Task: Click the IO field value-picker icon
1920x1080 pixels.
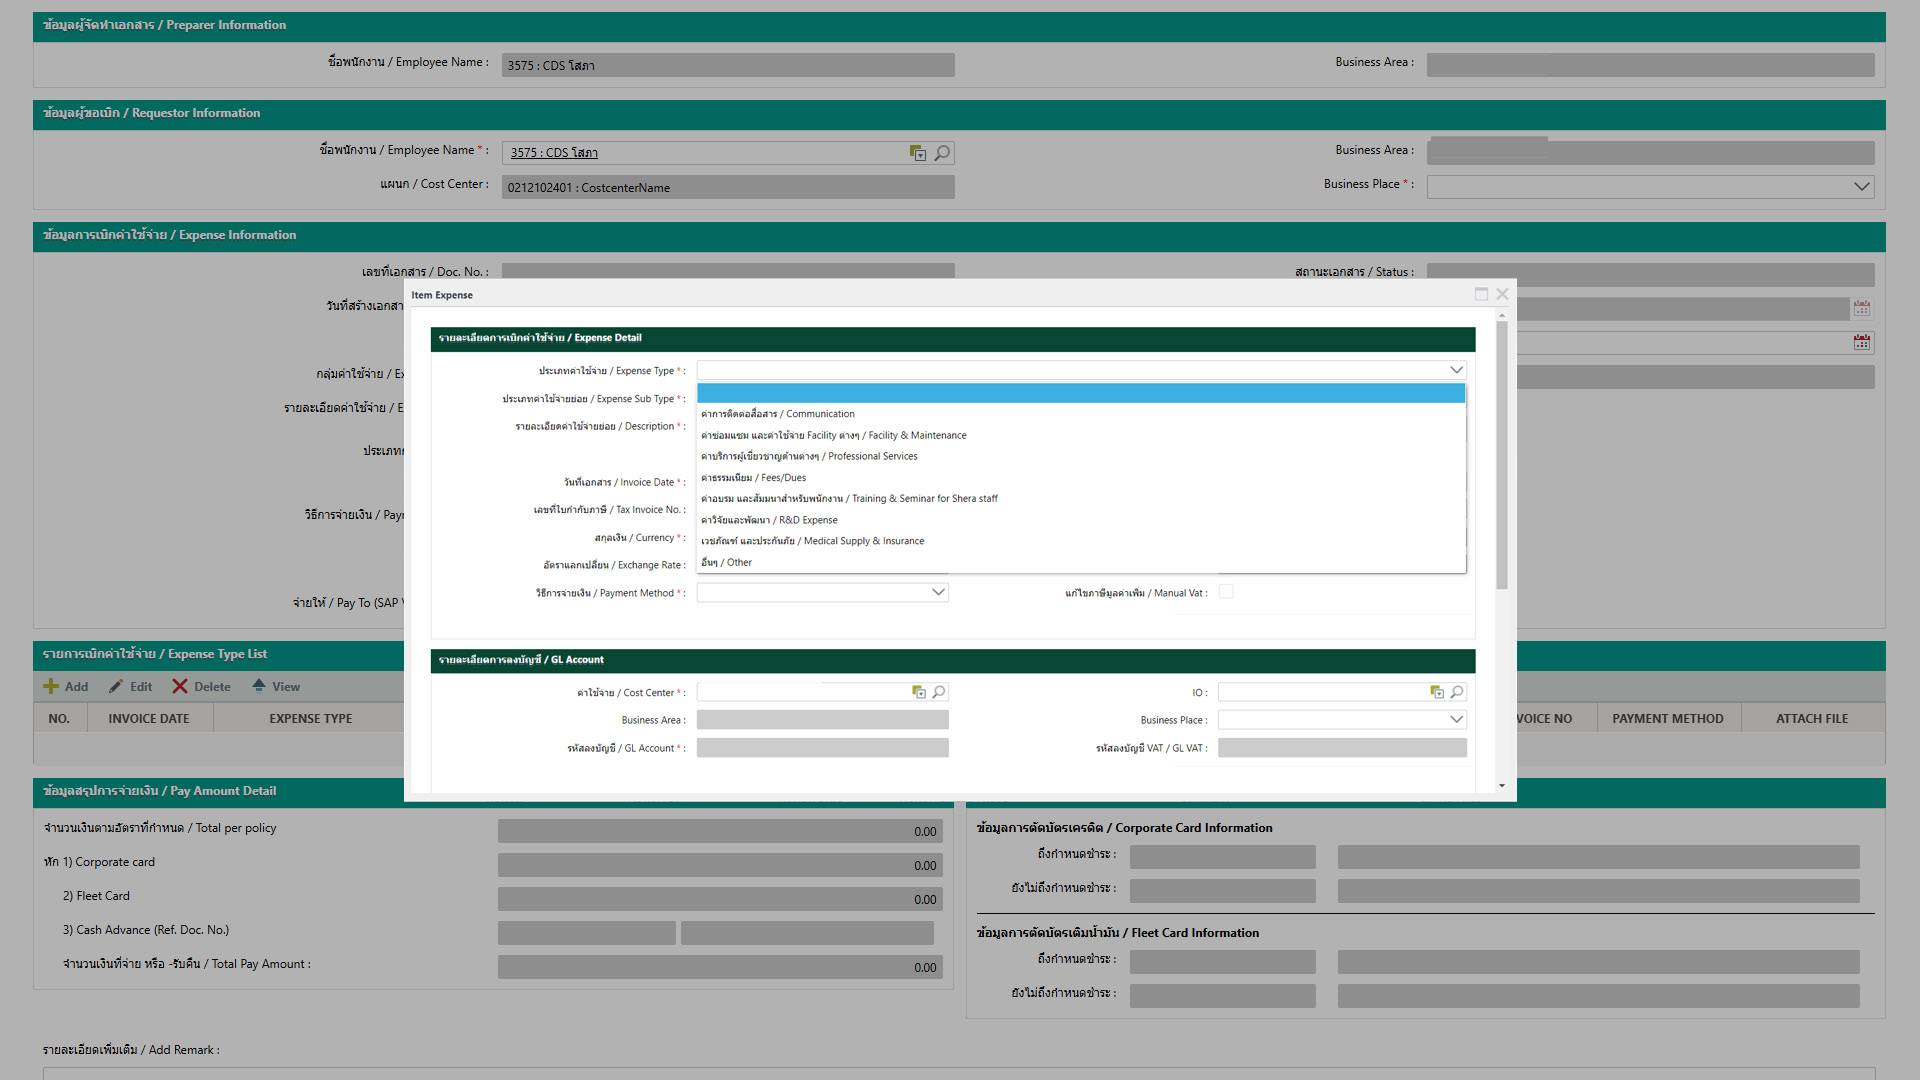Action: pyautogui.click(x=1437, y=692)
